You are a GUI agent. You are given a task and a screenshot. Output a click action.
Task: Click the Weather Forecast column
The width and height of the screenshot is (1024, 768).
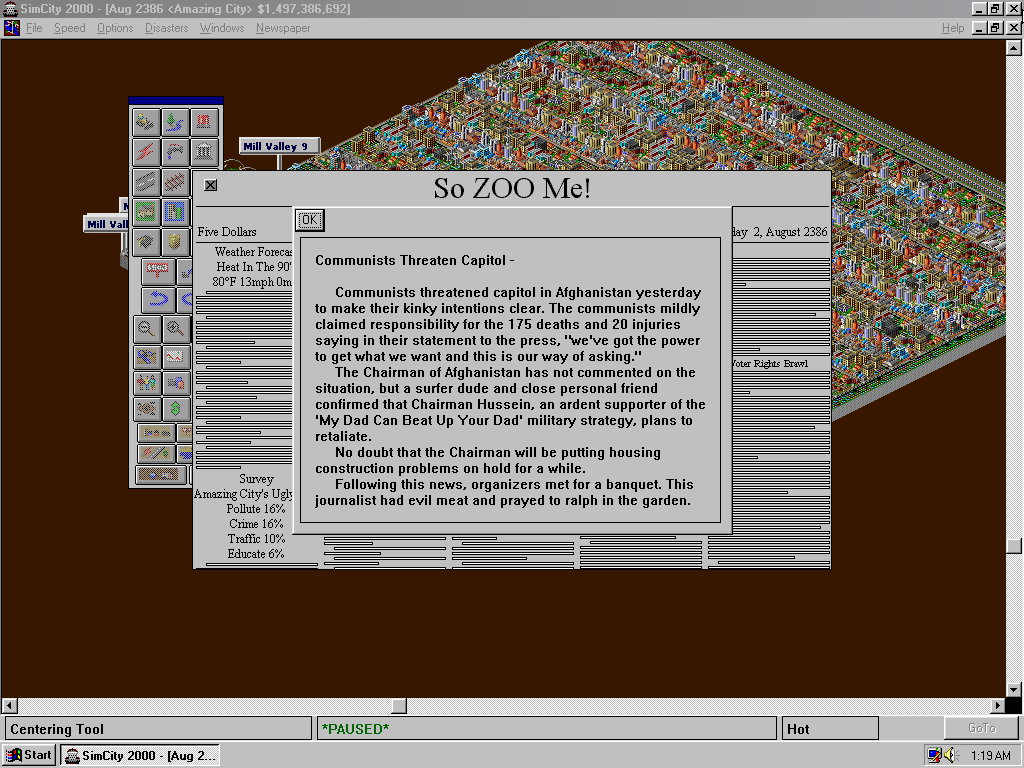pos(253,266)
